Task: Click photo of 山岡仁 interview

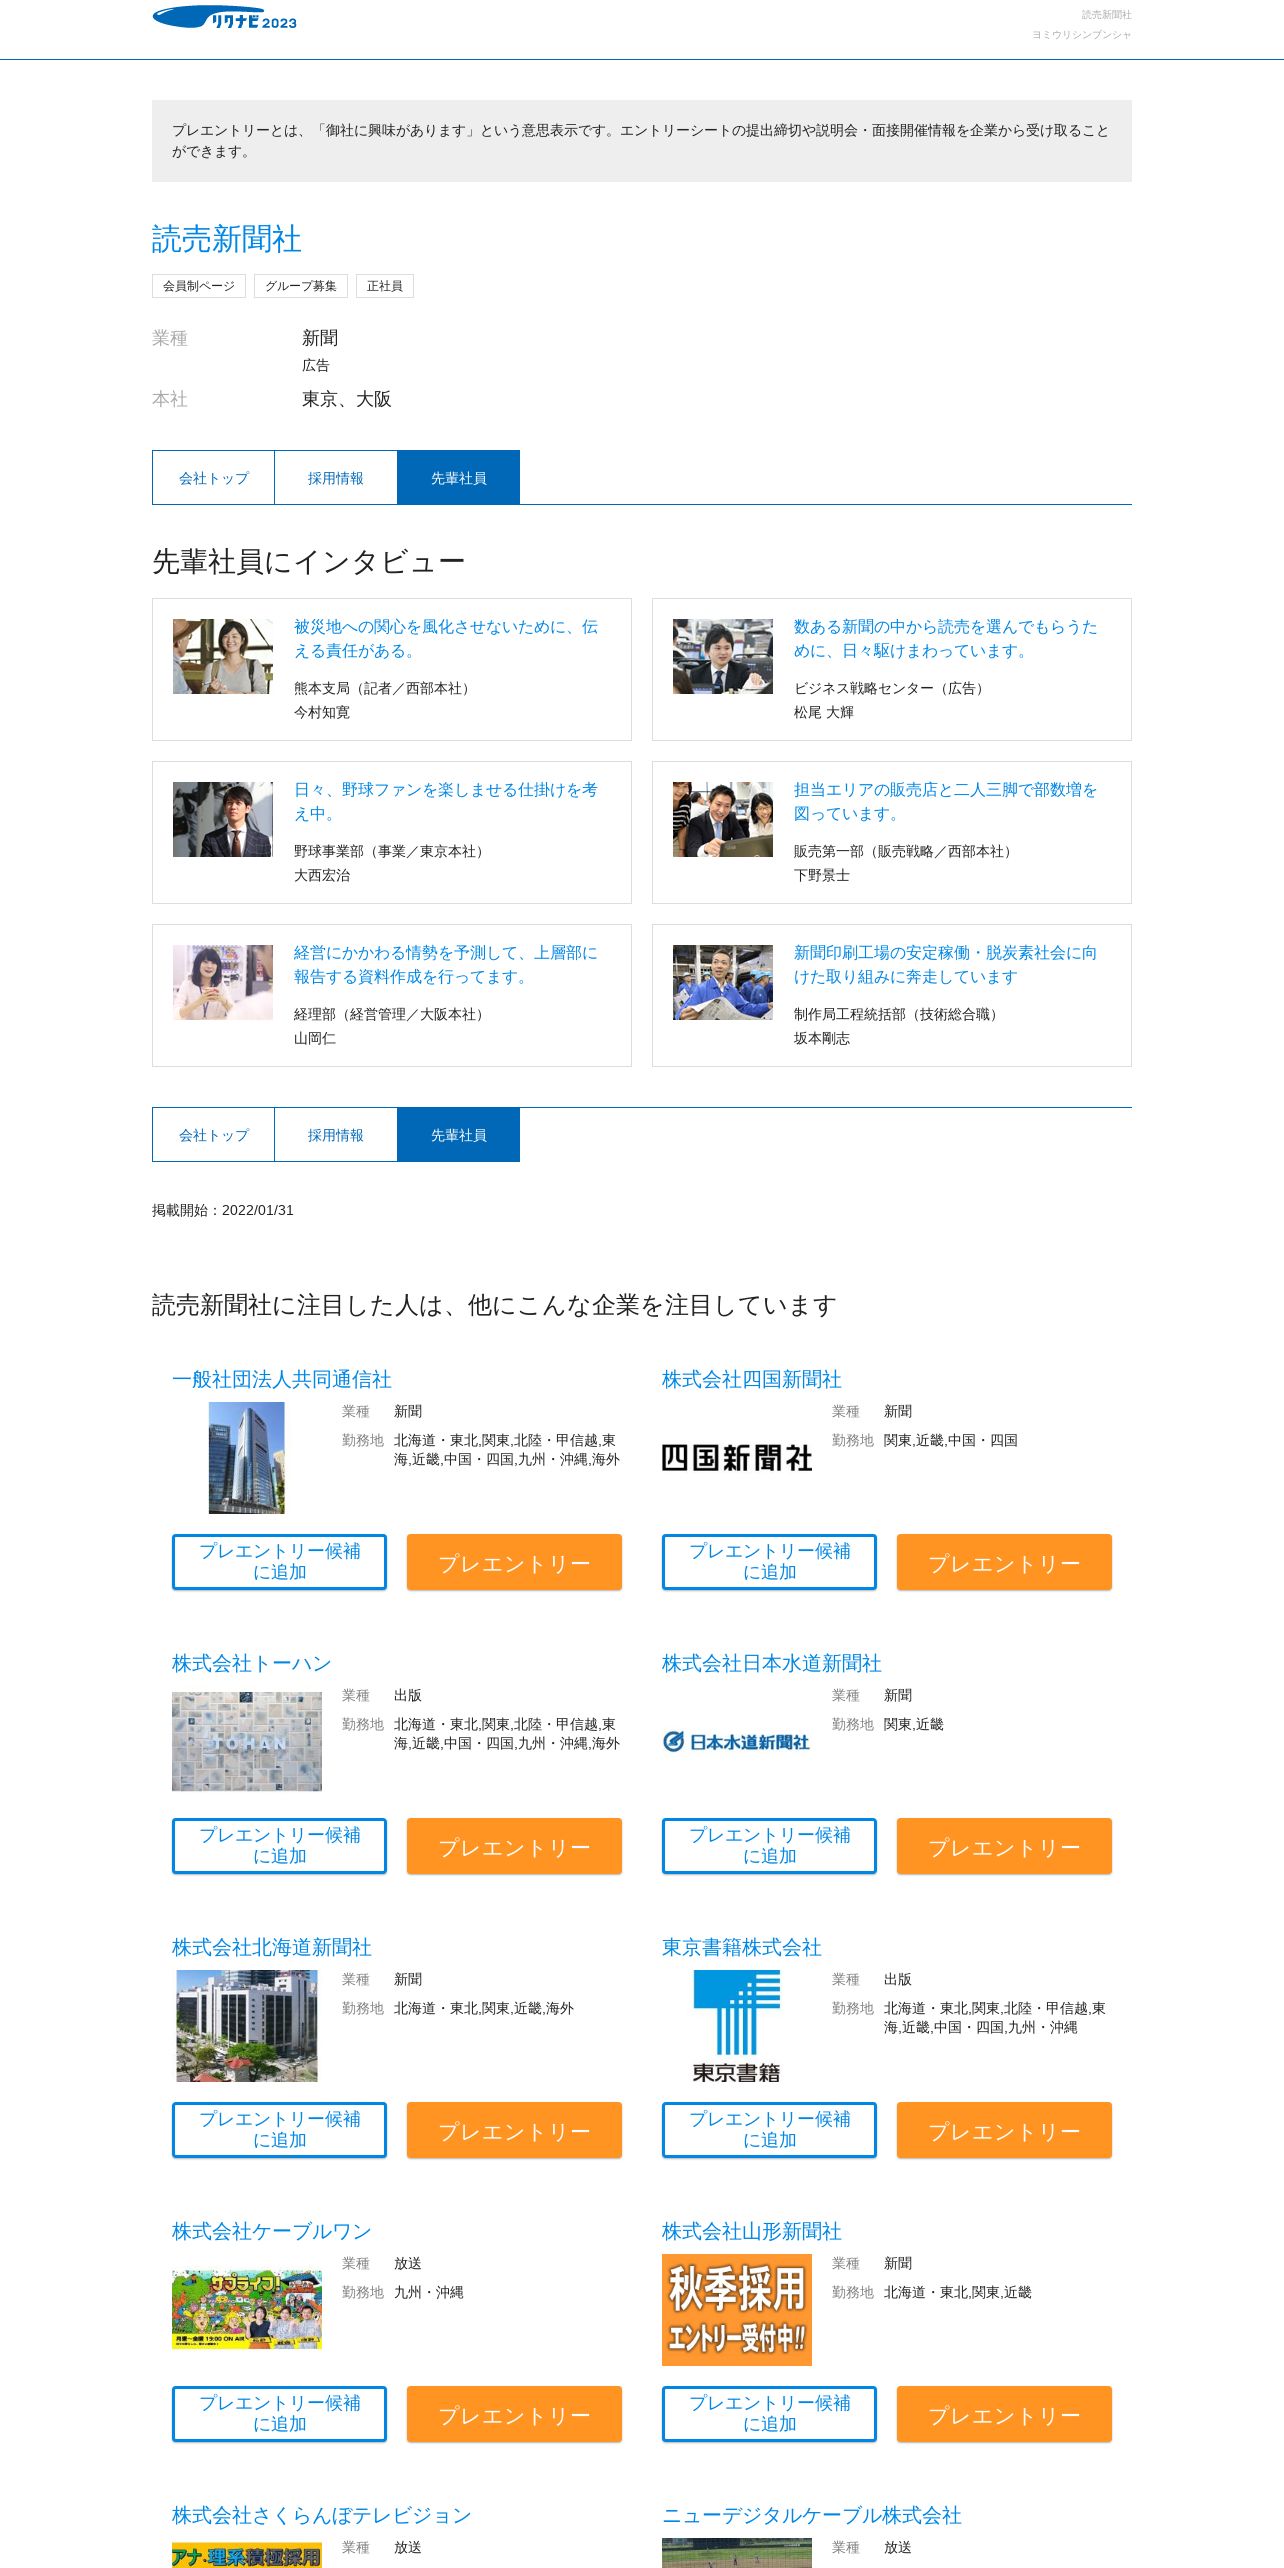Action: pyautogui.click(x=223, y=982)
